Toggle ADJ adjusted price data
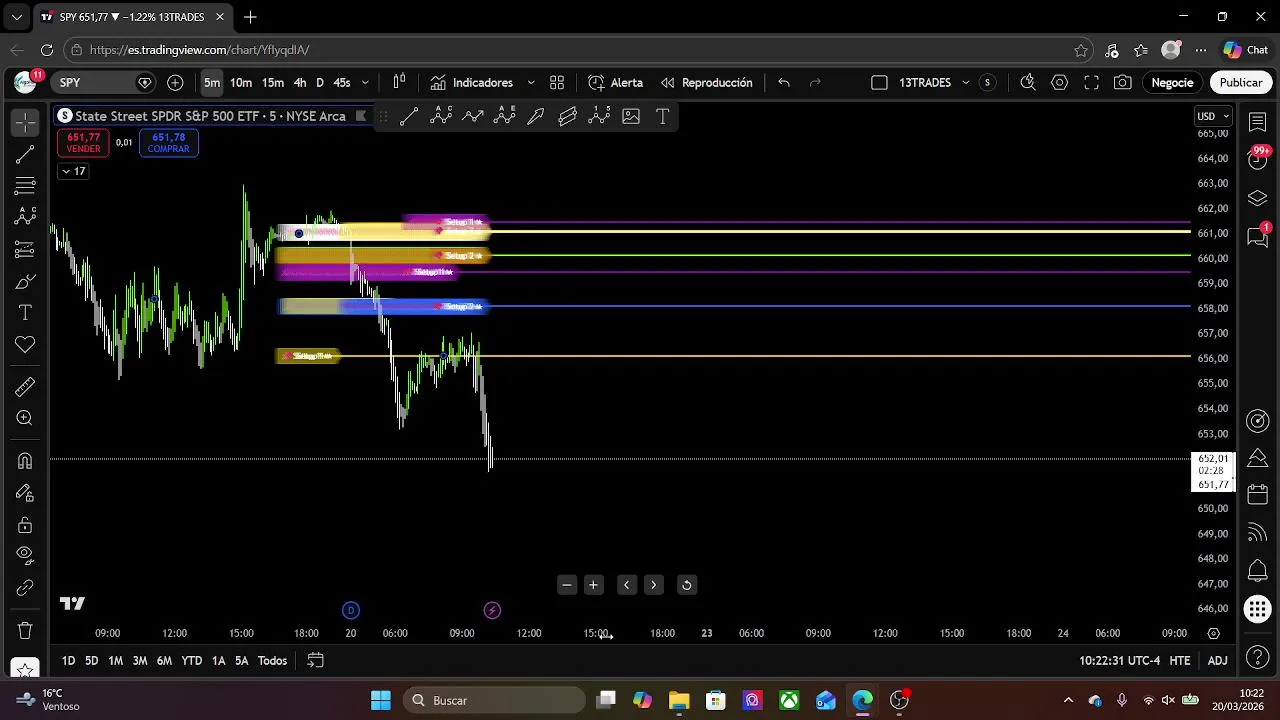This screenshot has width=1280, height=720. coord(1217,661)
